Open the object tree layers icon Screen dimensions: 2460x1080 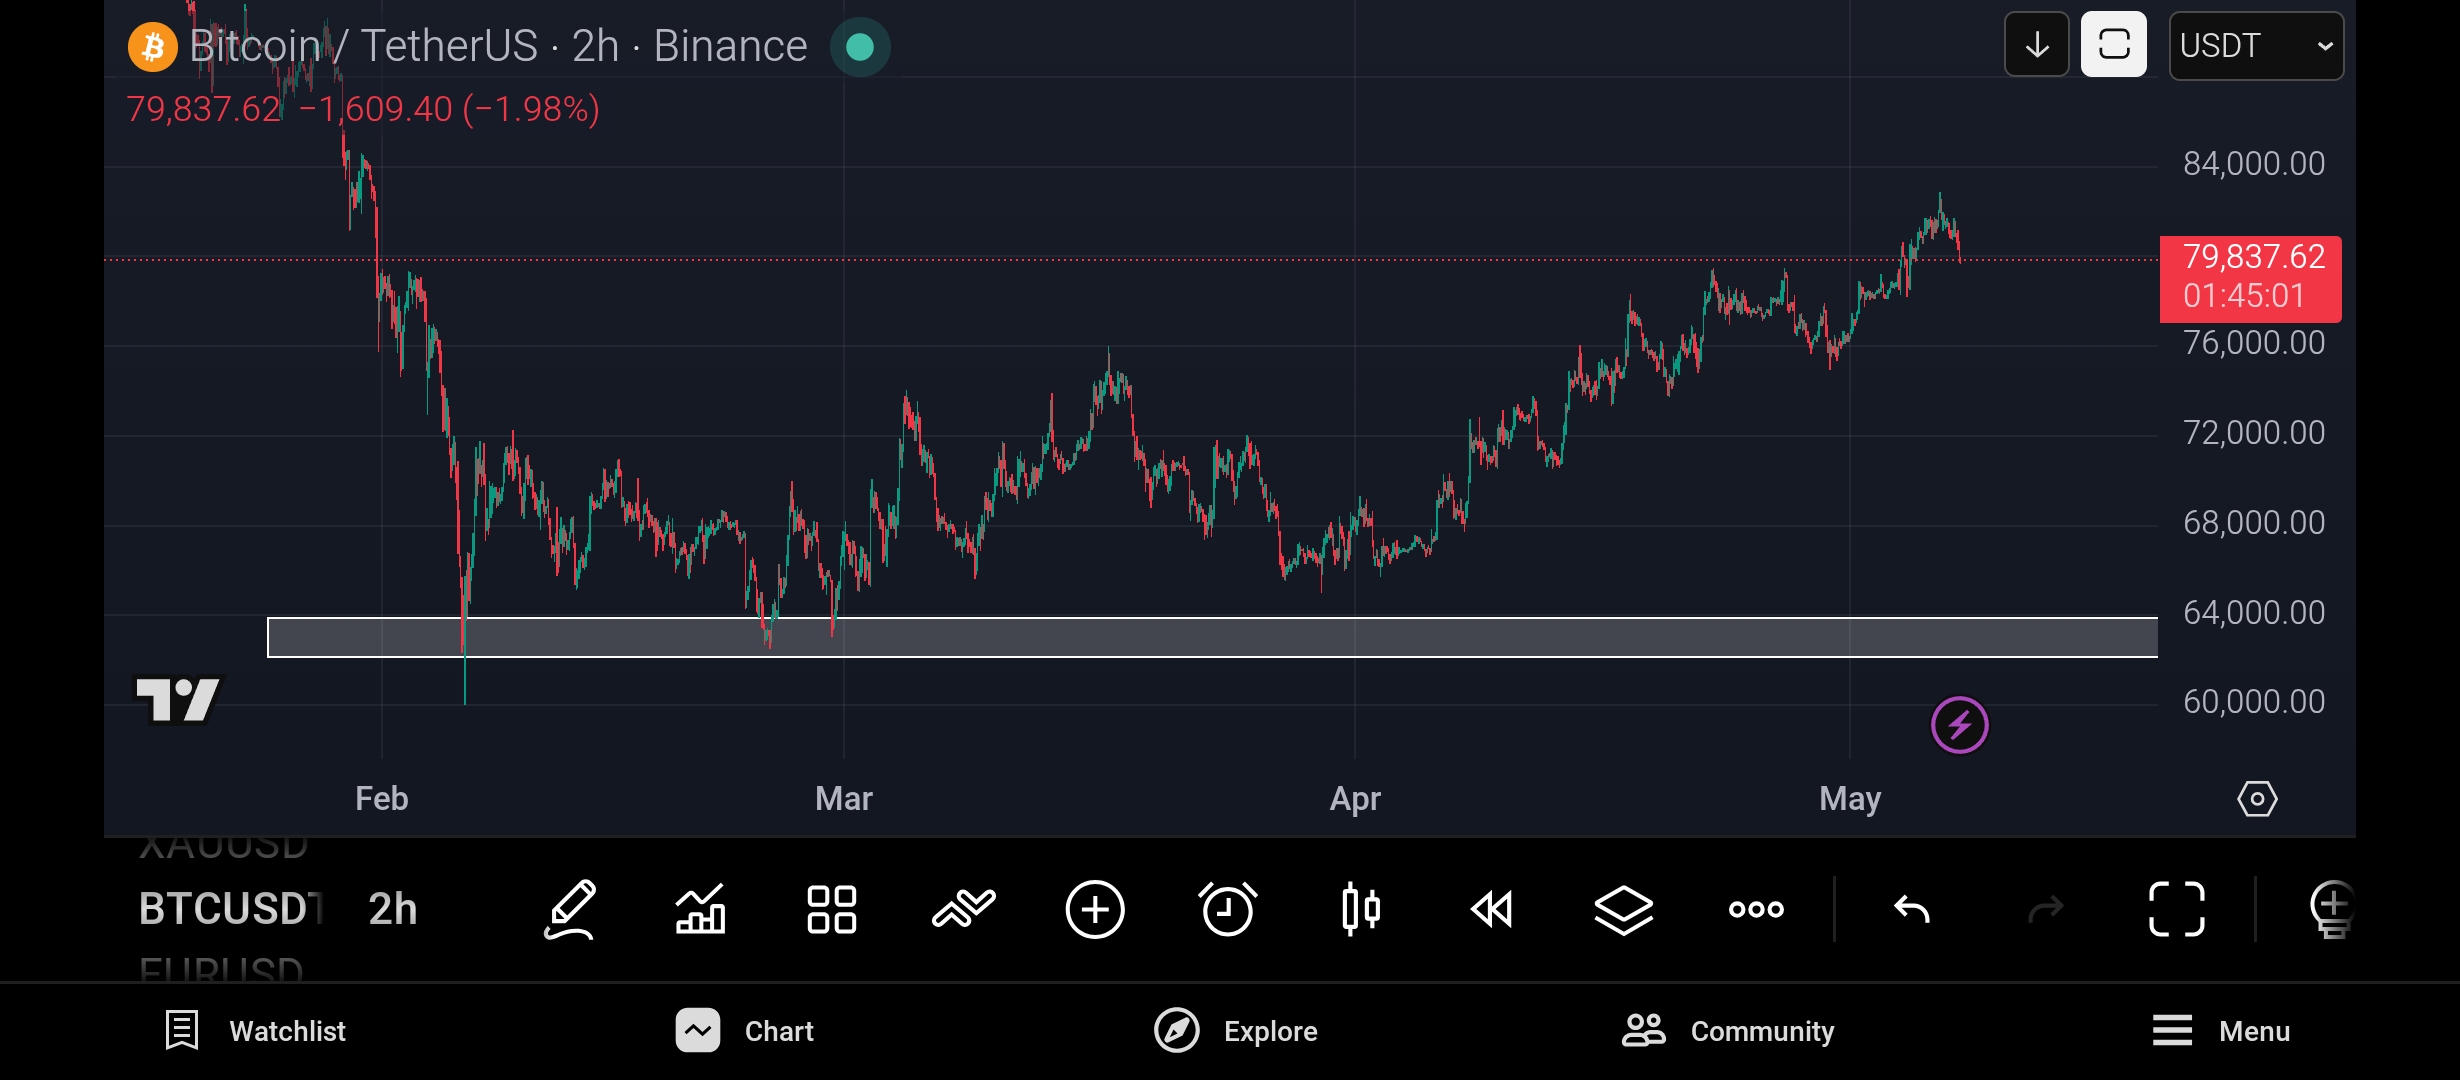1624,910
